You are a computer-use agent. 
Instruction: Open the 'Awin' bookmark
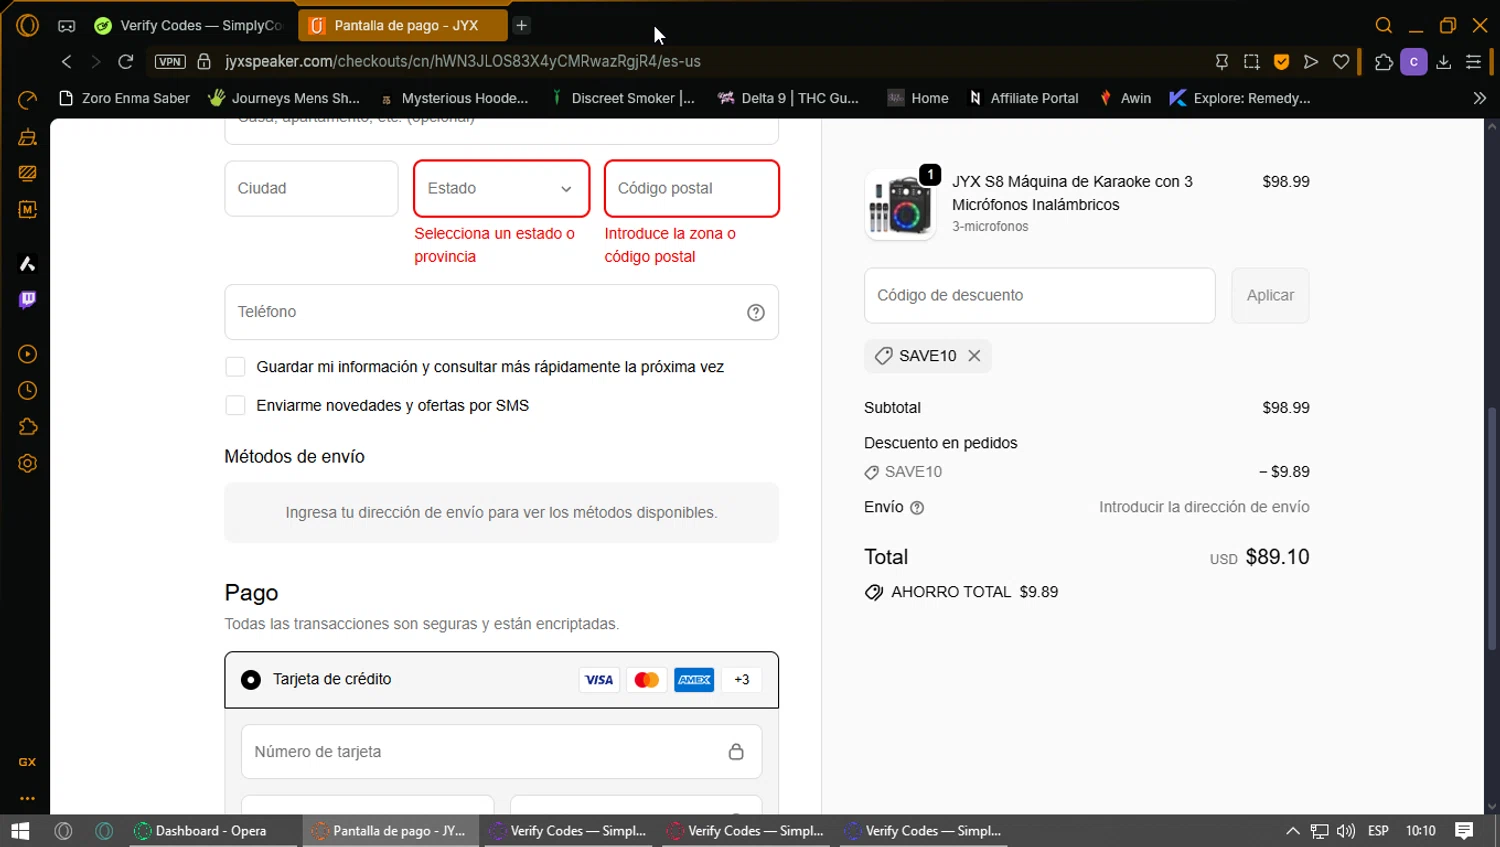(x=1125, y=98)
